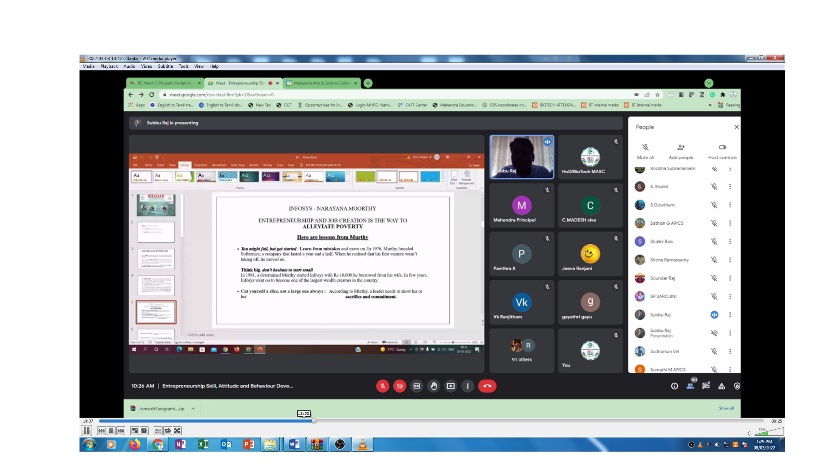Toggle the camera off button in Meet
Screen dimensions: 826x465
[399, 386]
